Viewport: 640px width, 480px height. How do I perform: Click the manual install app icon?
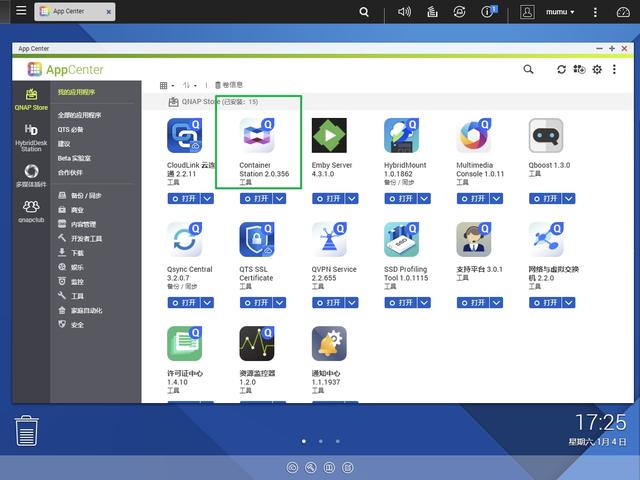point(579,70)
